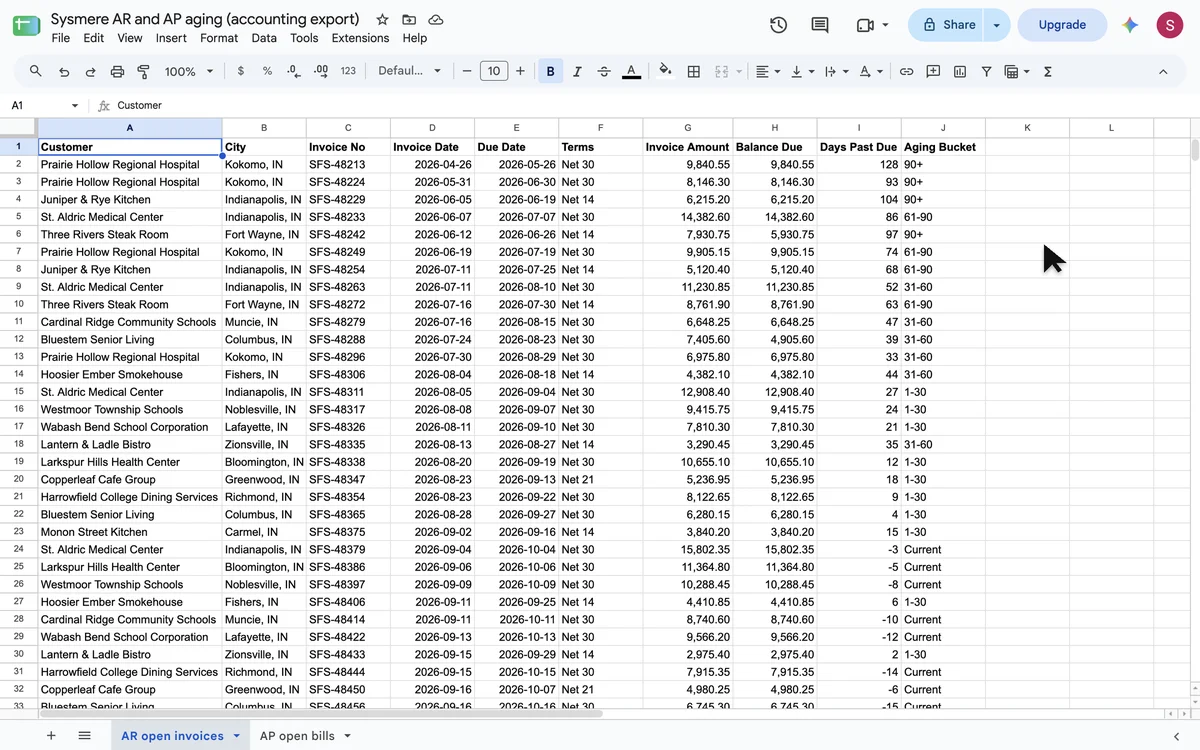The width and height of the screenshot is (1200, 750).
Task: Undo the last action
Action: click(64, 71)
